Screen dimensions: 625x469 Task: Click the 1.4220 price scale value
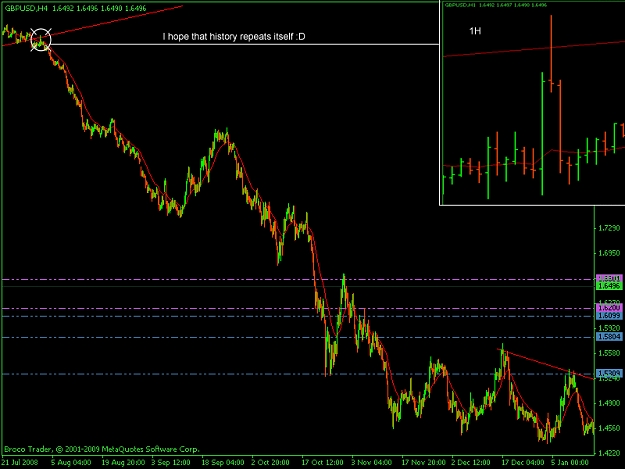coord(609,453)
